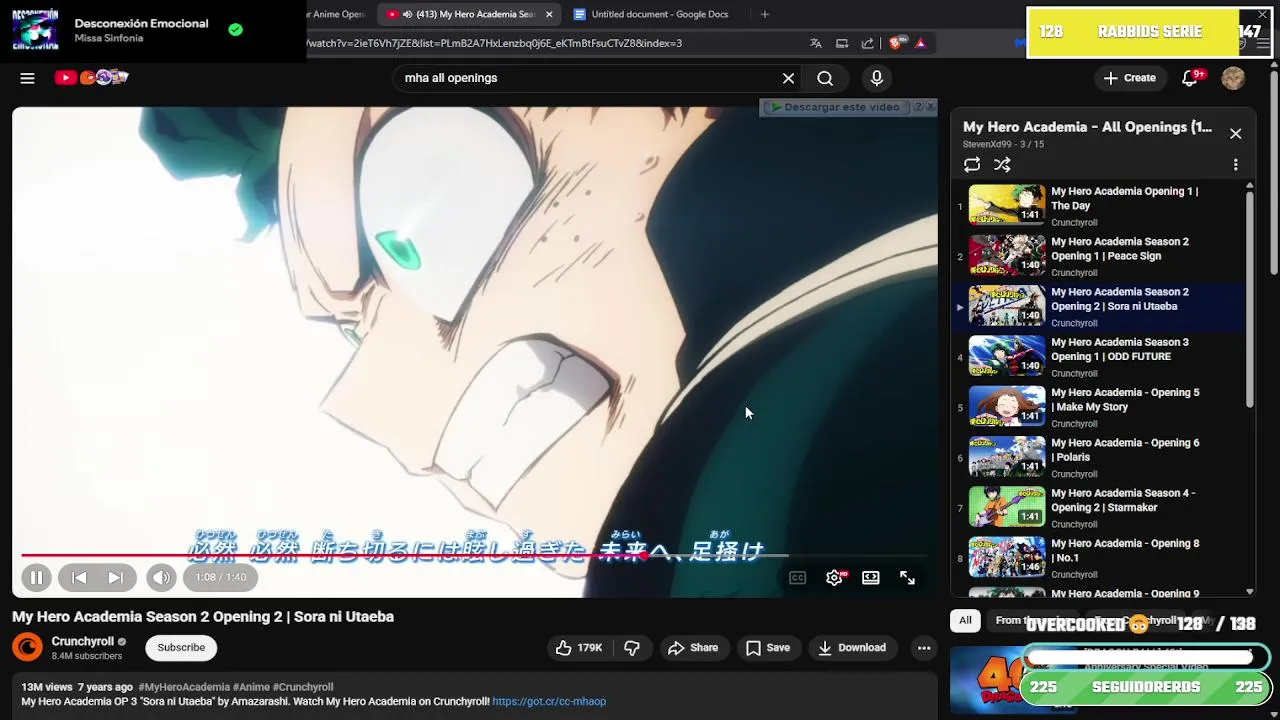Click the address bar URL
This screenshot has width=1280, height=720.
(x=494, y=43)
